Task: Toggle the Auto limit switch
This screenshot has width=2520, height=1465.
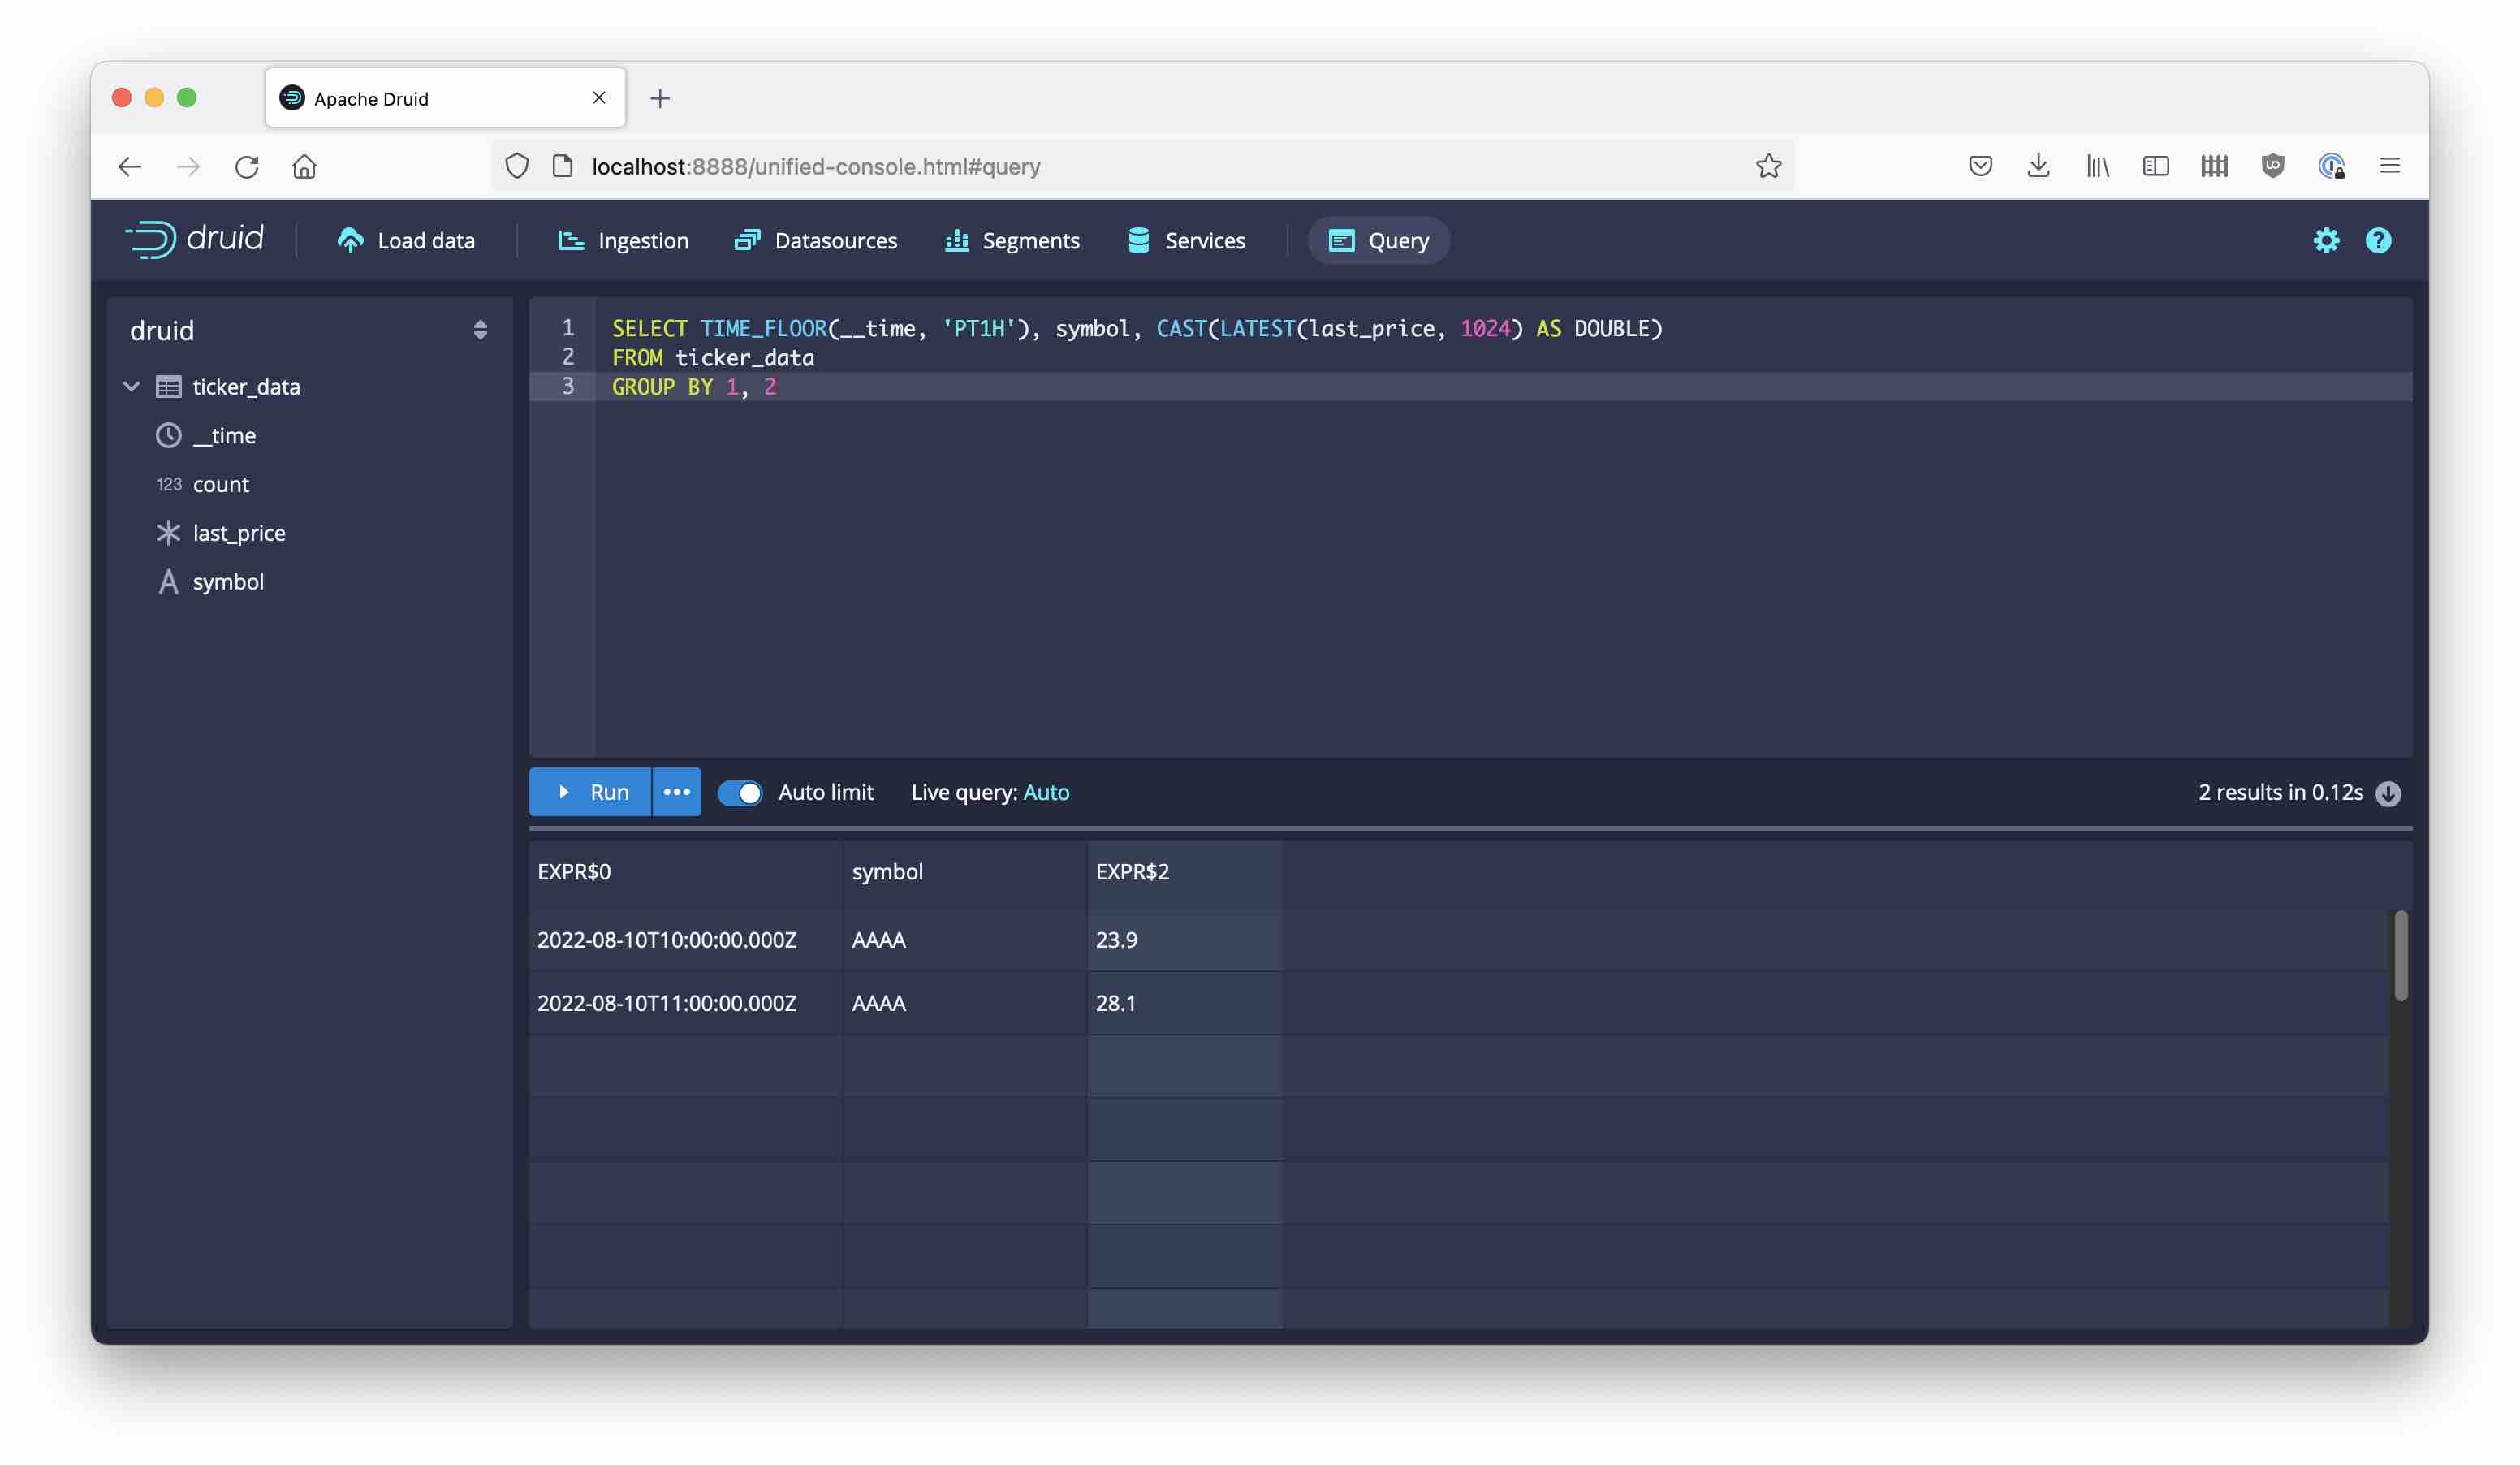Action: [741, 792]
